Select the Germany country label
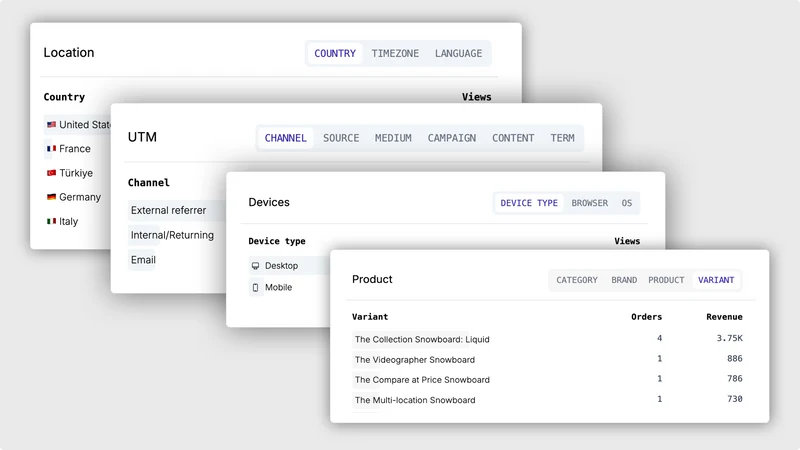 pos(80,197)
